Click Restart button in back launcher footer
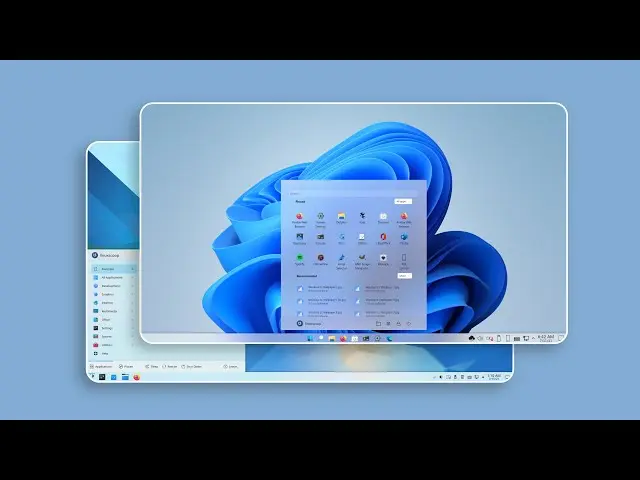The height and width of the screenshot is (480, 640). [170, 367]
